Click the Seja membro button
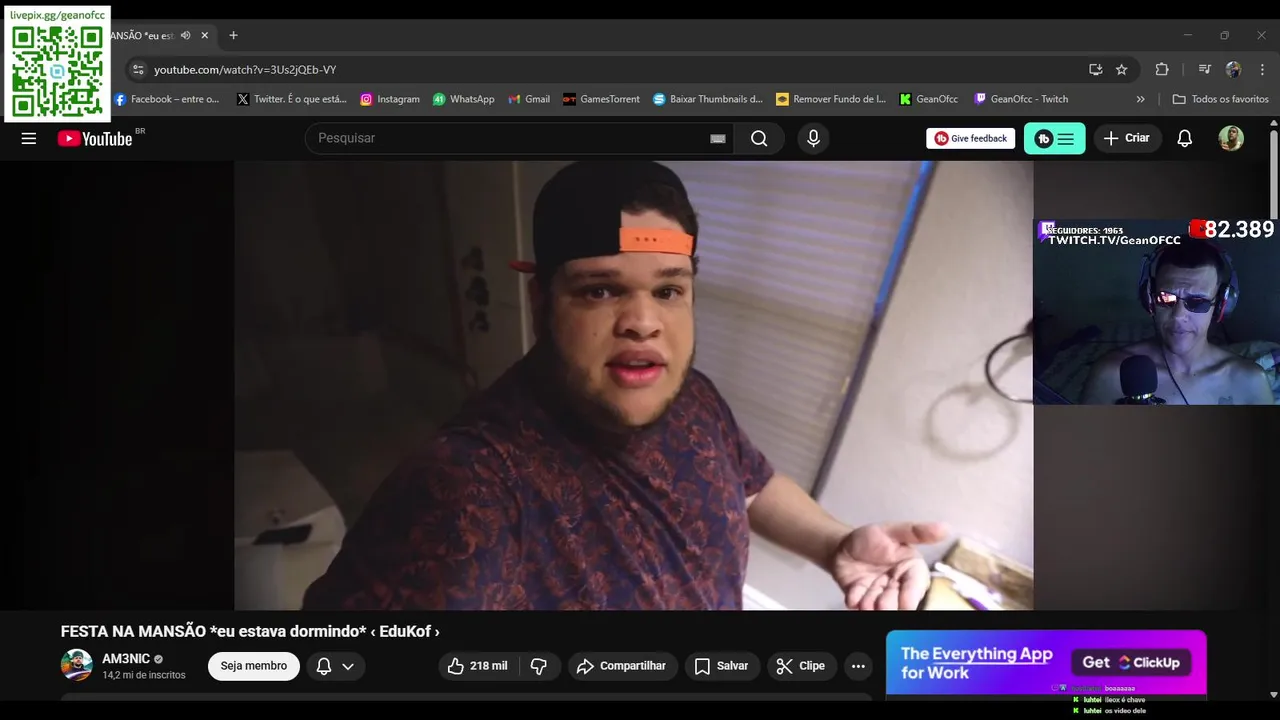Viewport: 1280px width, 720px height. 254,666
